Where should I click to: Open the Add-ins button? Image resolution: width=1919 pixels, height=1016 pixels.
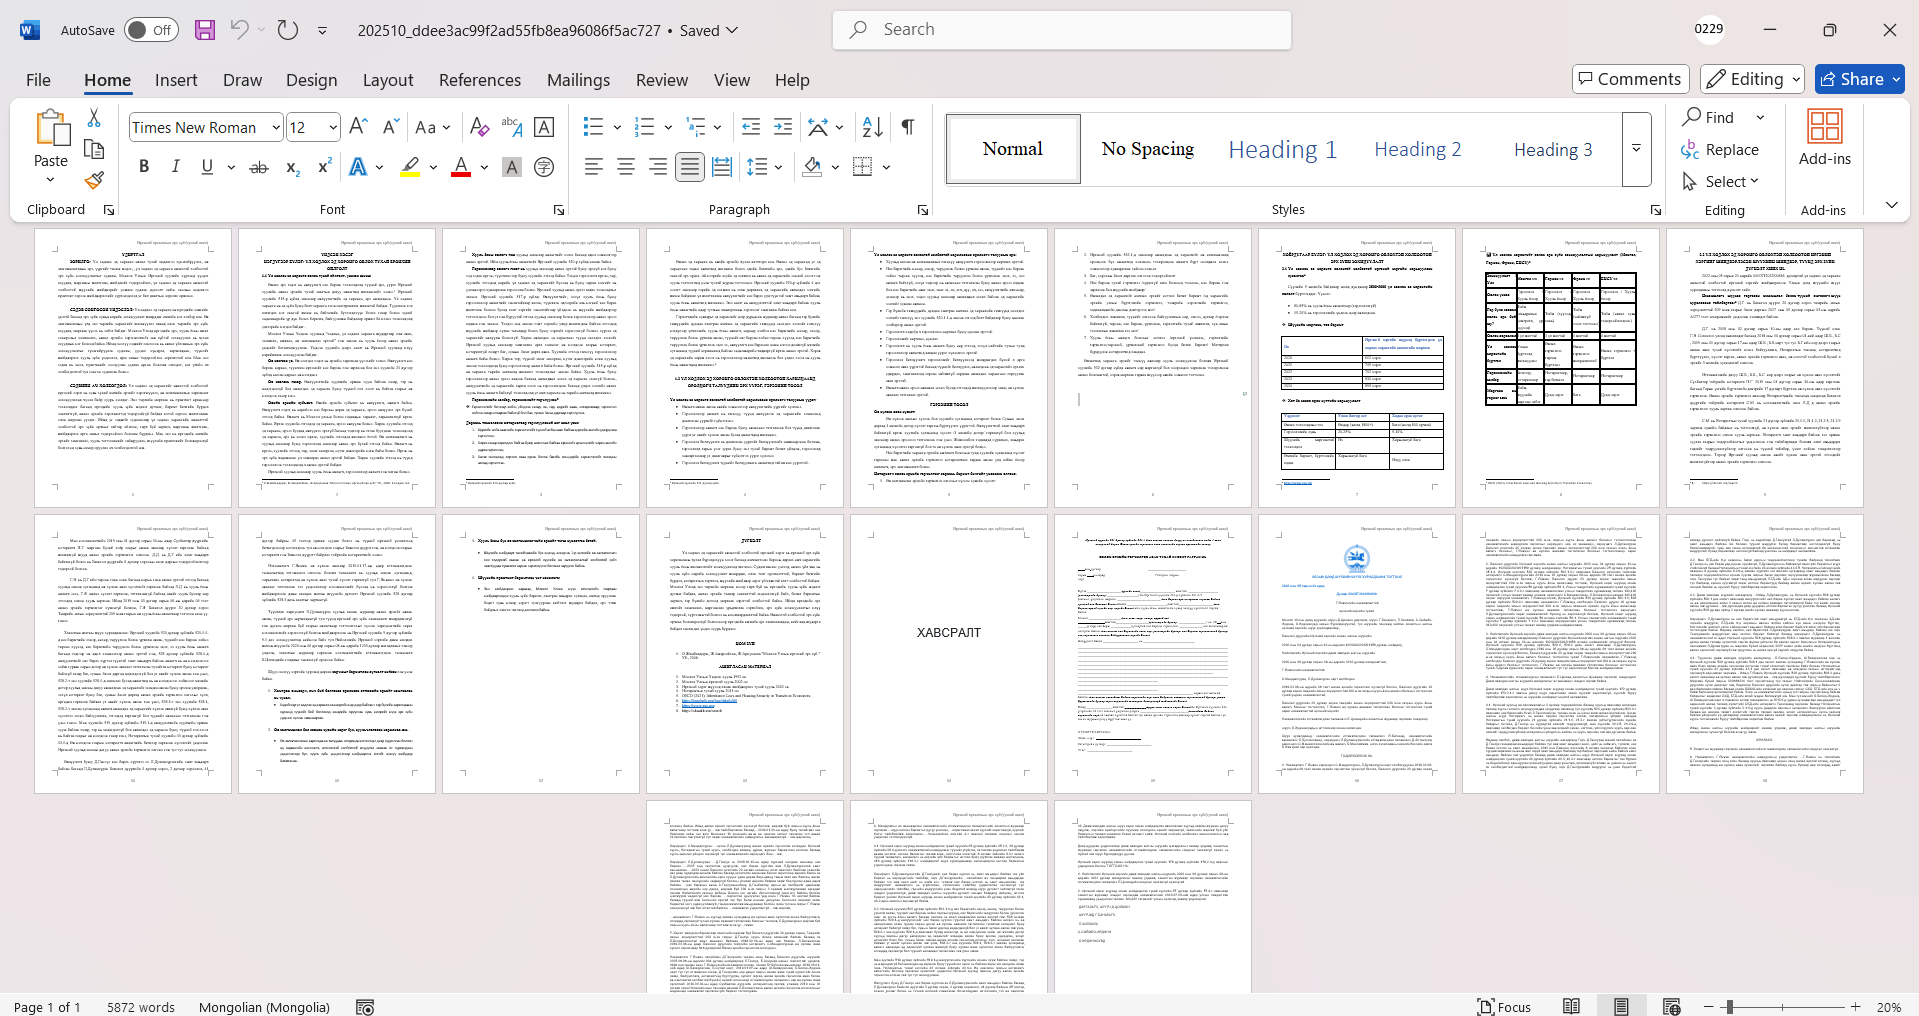1824,137
